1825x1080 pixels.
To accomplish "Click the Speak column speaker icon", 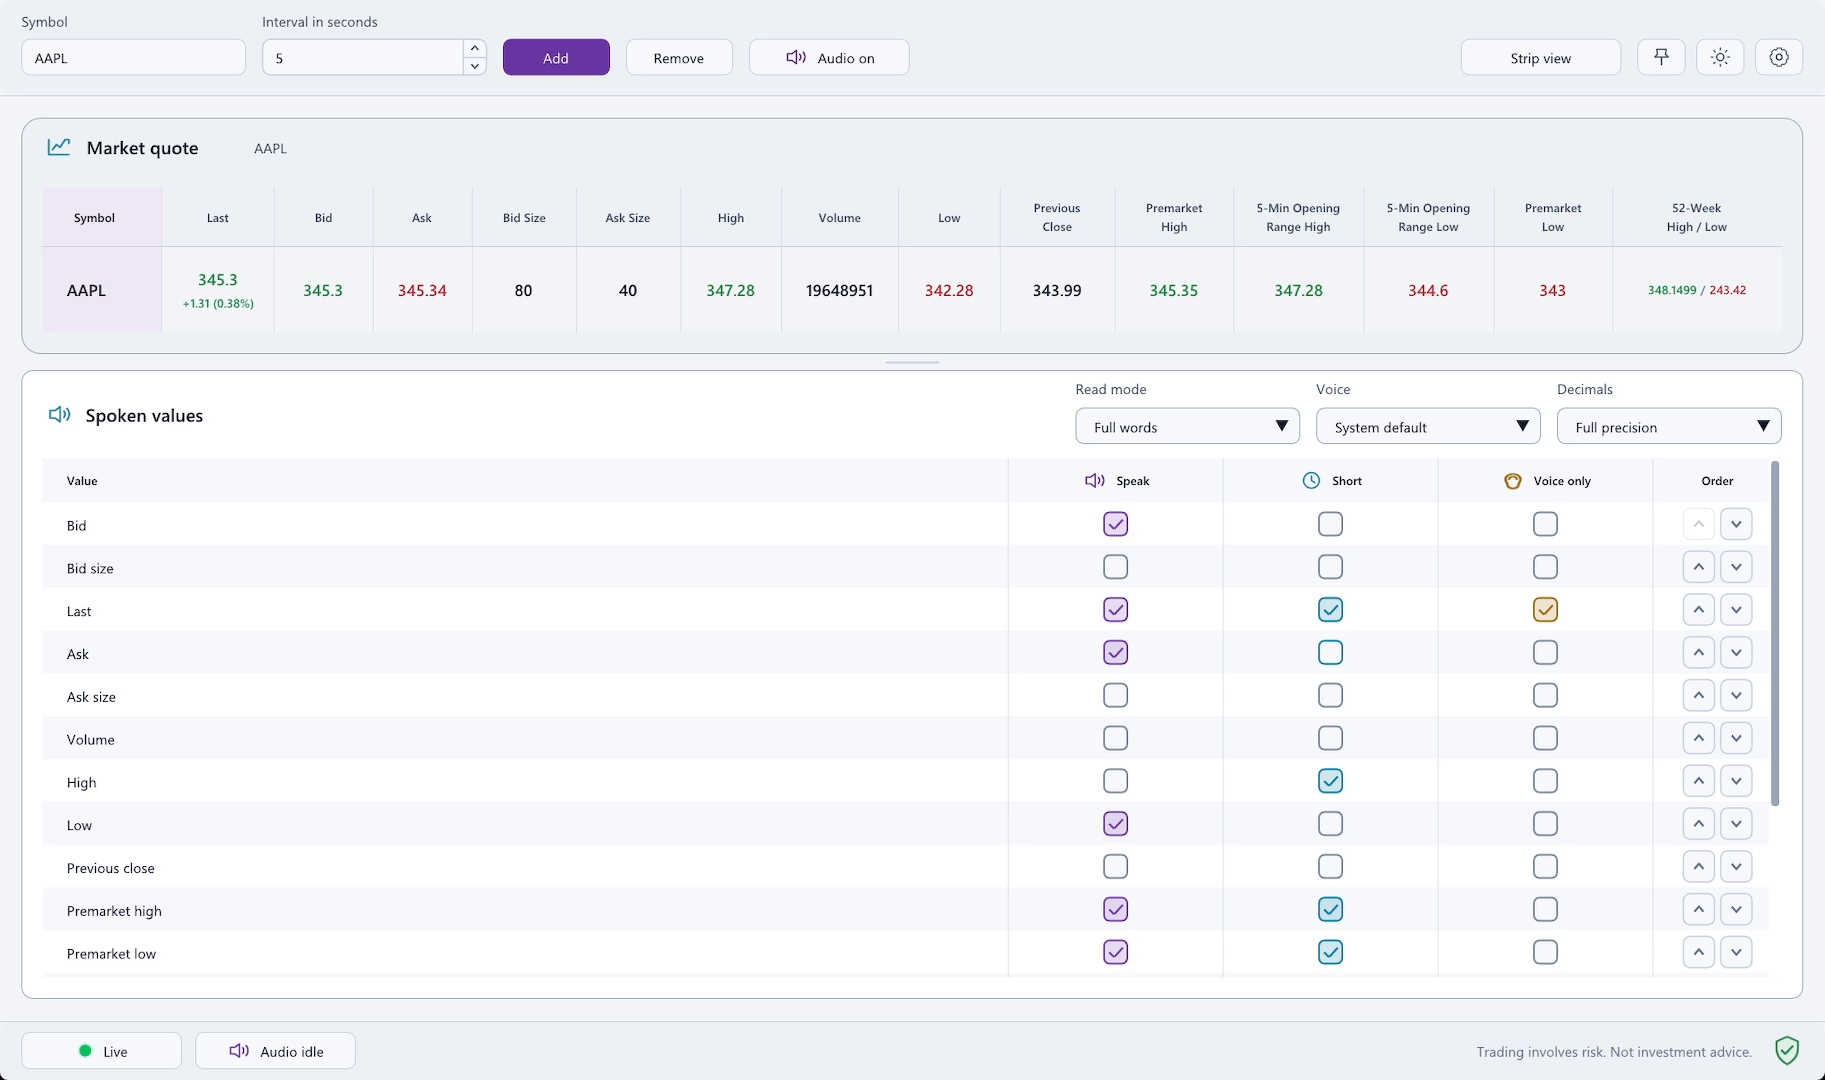I will tap(1095, 481).
